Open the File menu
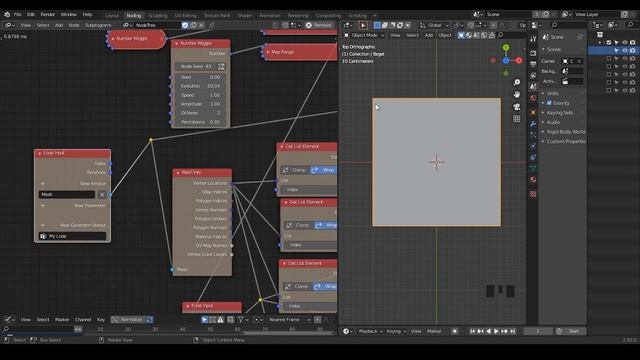This screenshot has width=640, height=360. coord(18,14)
